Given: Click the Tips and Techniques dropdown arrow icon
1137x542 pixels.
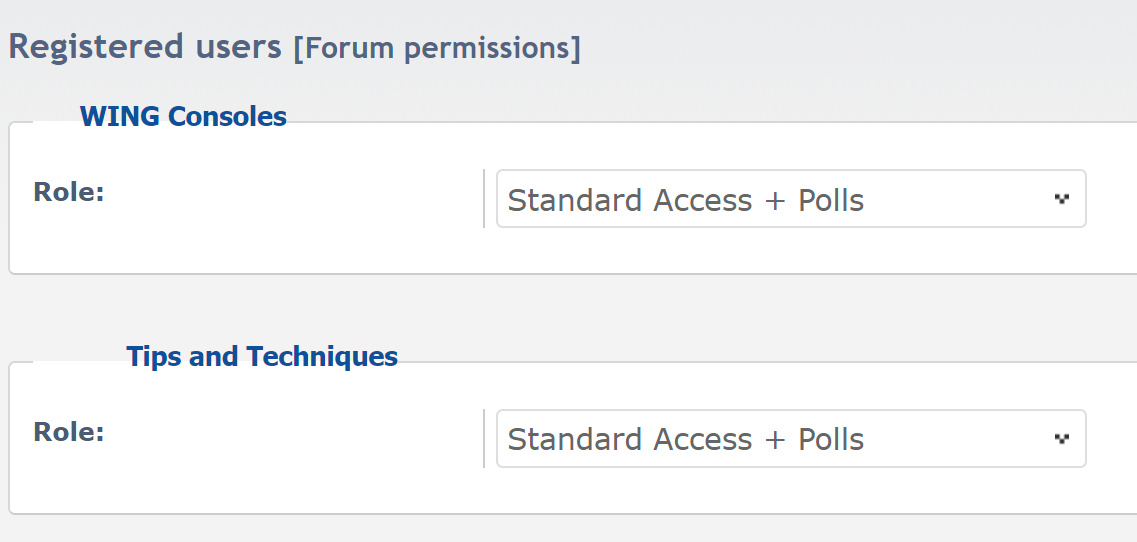Looking at the screenshot, I should coord(1061,438).
